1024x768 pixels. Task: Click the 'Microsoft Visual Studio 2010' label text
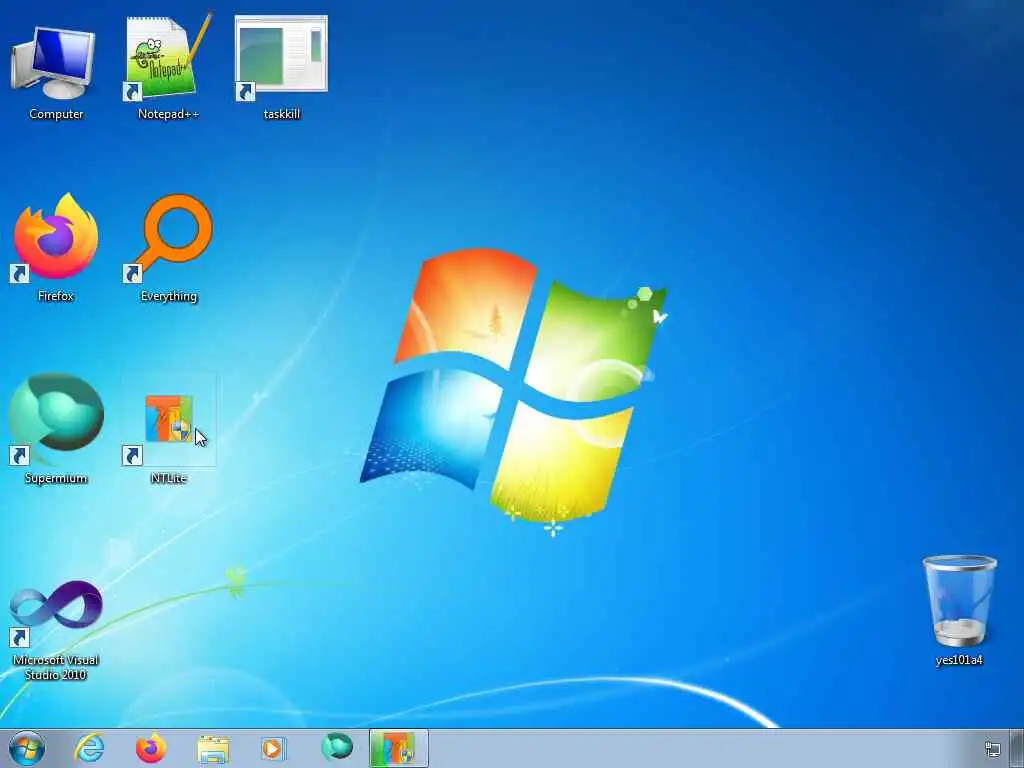[x=56, y=667]
